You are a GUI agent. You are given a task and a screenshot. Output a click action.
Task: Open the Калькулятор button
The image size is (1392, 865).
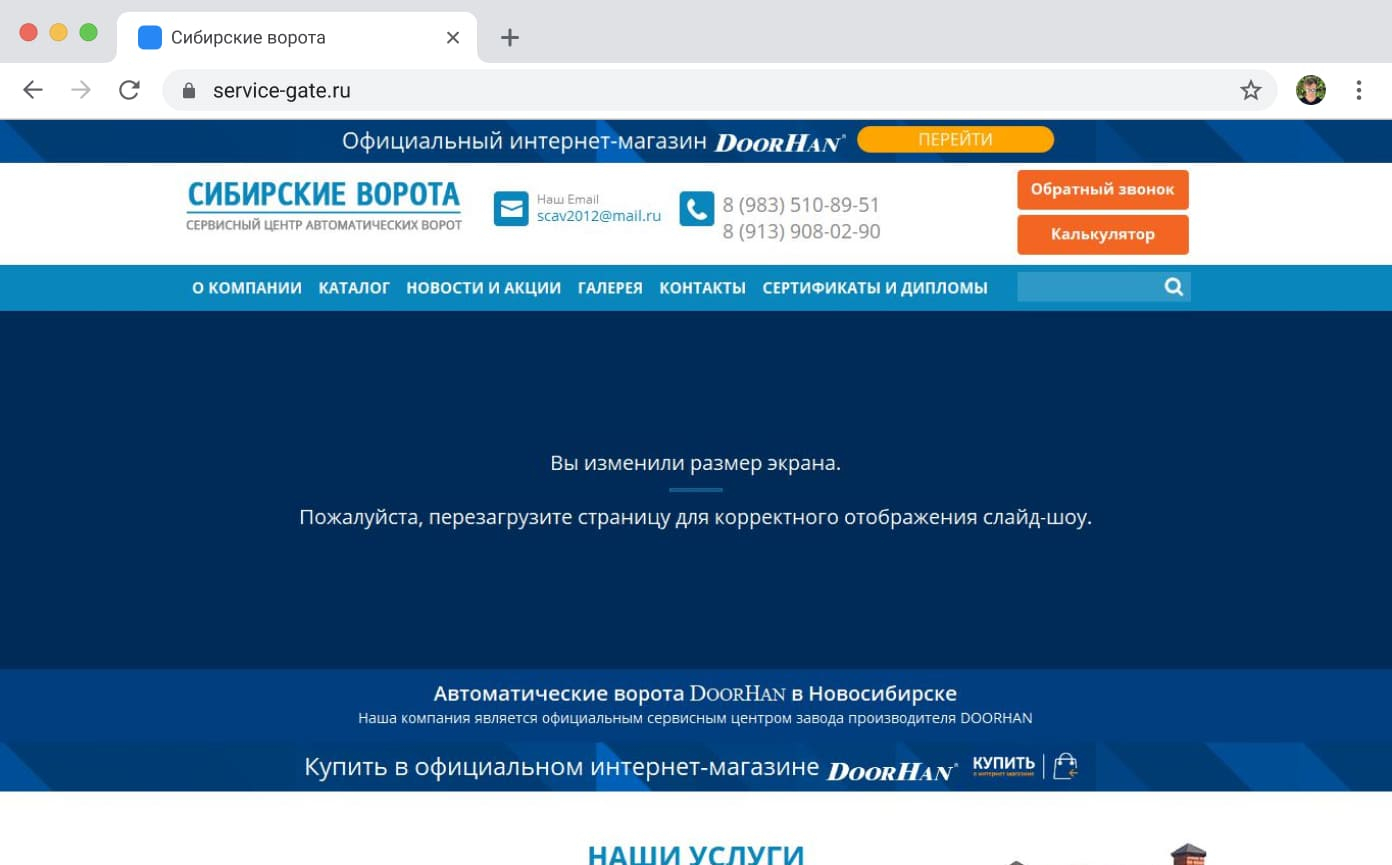(x=1103, y=235)
